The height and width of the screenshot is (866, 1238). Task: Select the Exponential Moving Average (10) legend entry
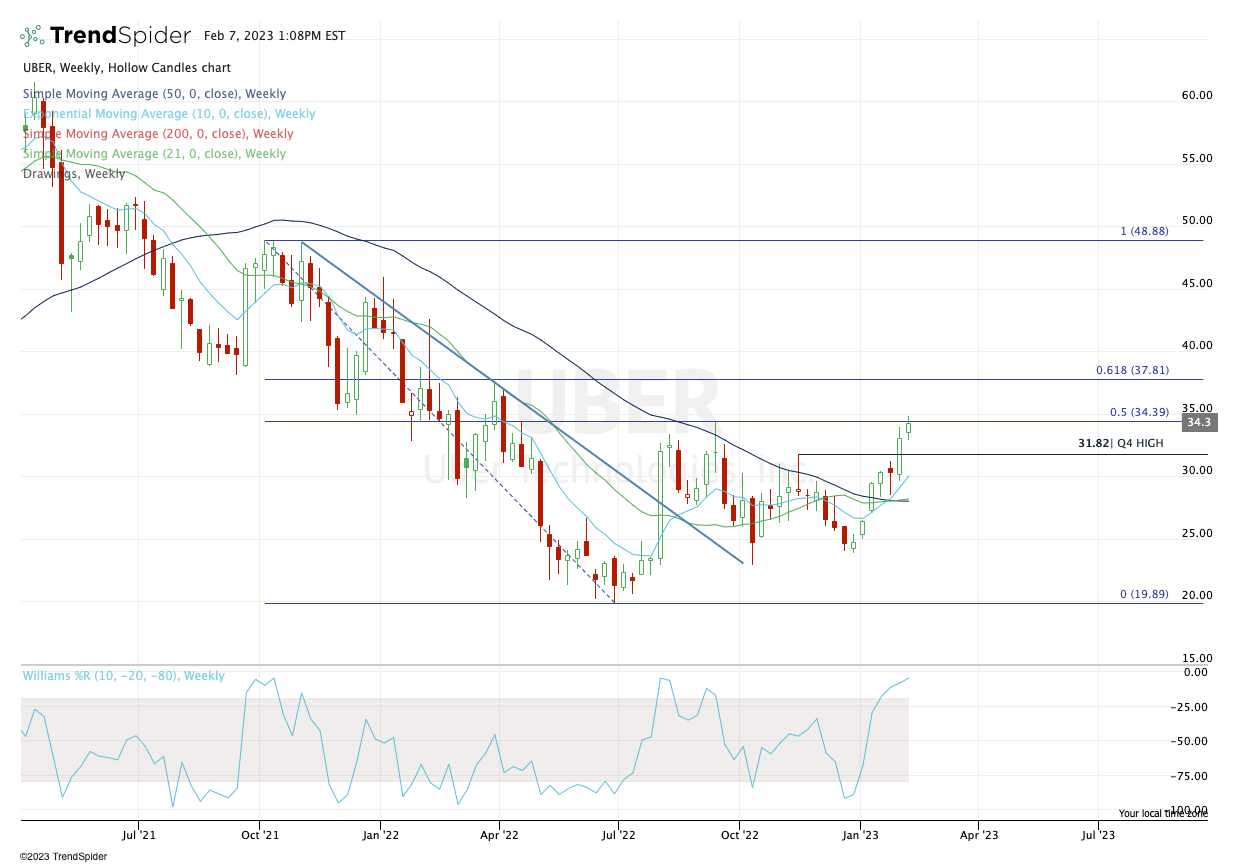click(169, 114)
